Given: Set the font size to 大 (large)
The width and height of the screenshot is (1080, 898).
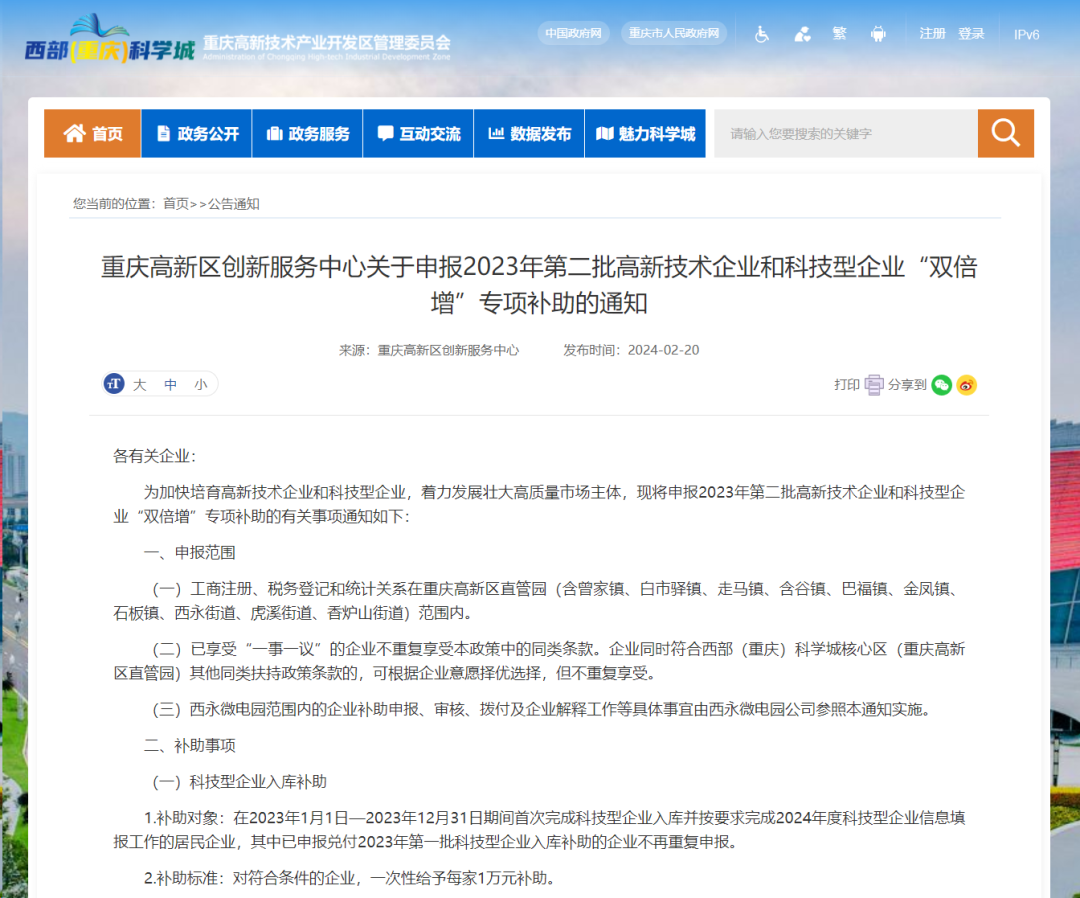Looking at the screenshot, I should point(140,384).
